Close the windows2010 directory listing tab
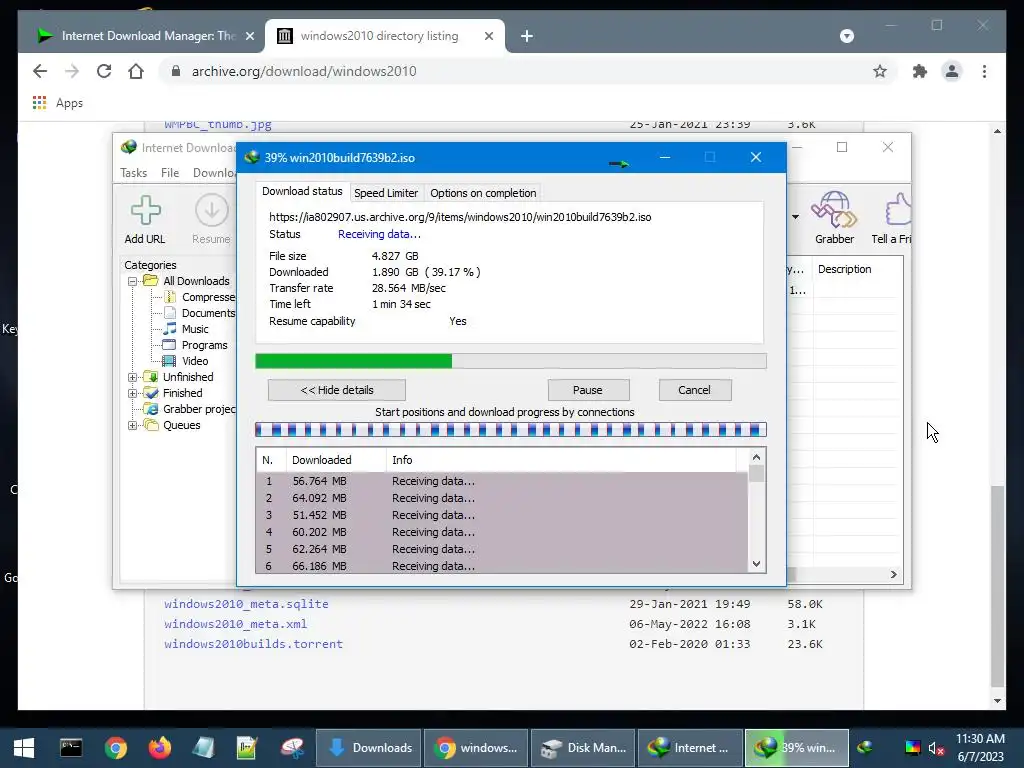The image size is (1024, 768). coord(488,36)
